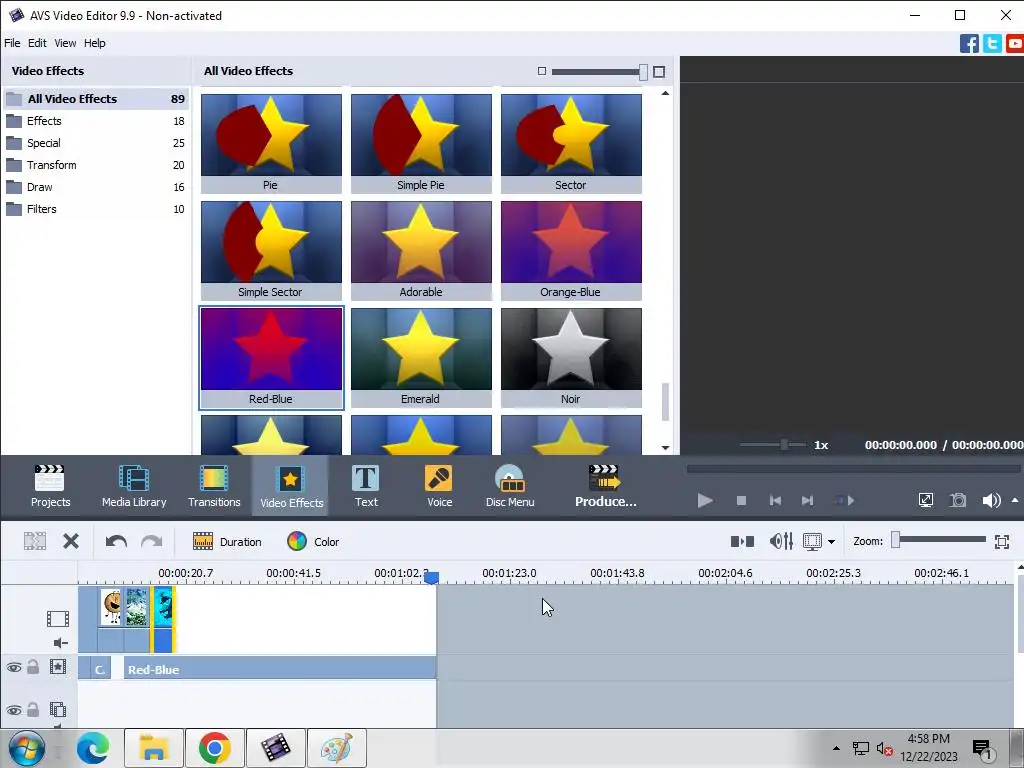
Task: Open the Disc Menu section
Action: (x=510, y=486)
